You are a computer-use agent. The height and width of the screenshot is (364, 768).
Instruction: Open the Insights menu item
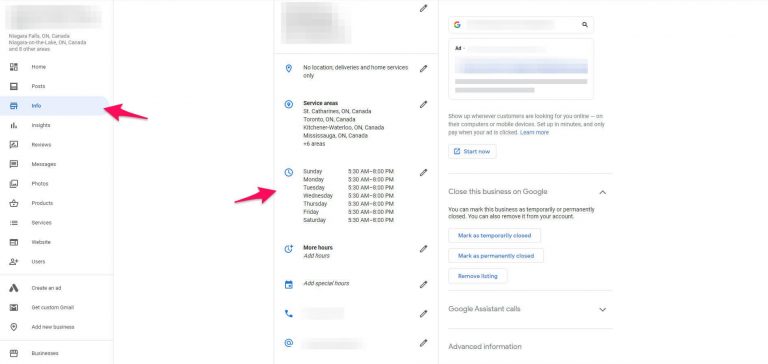[56, 125]
